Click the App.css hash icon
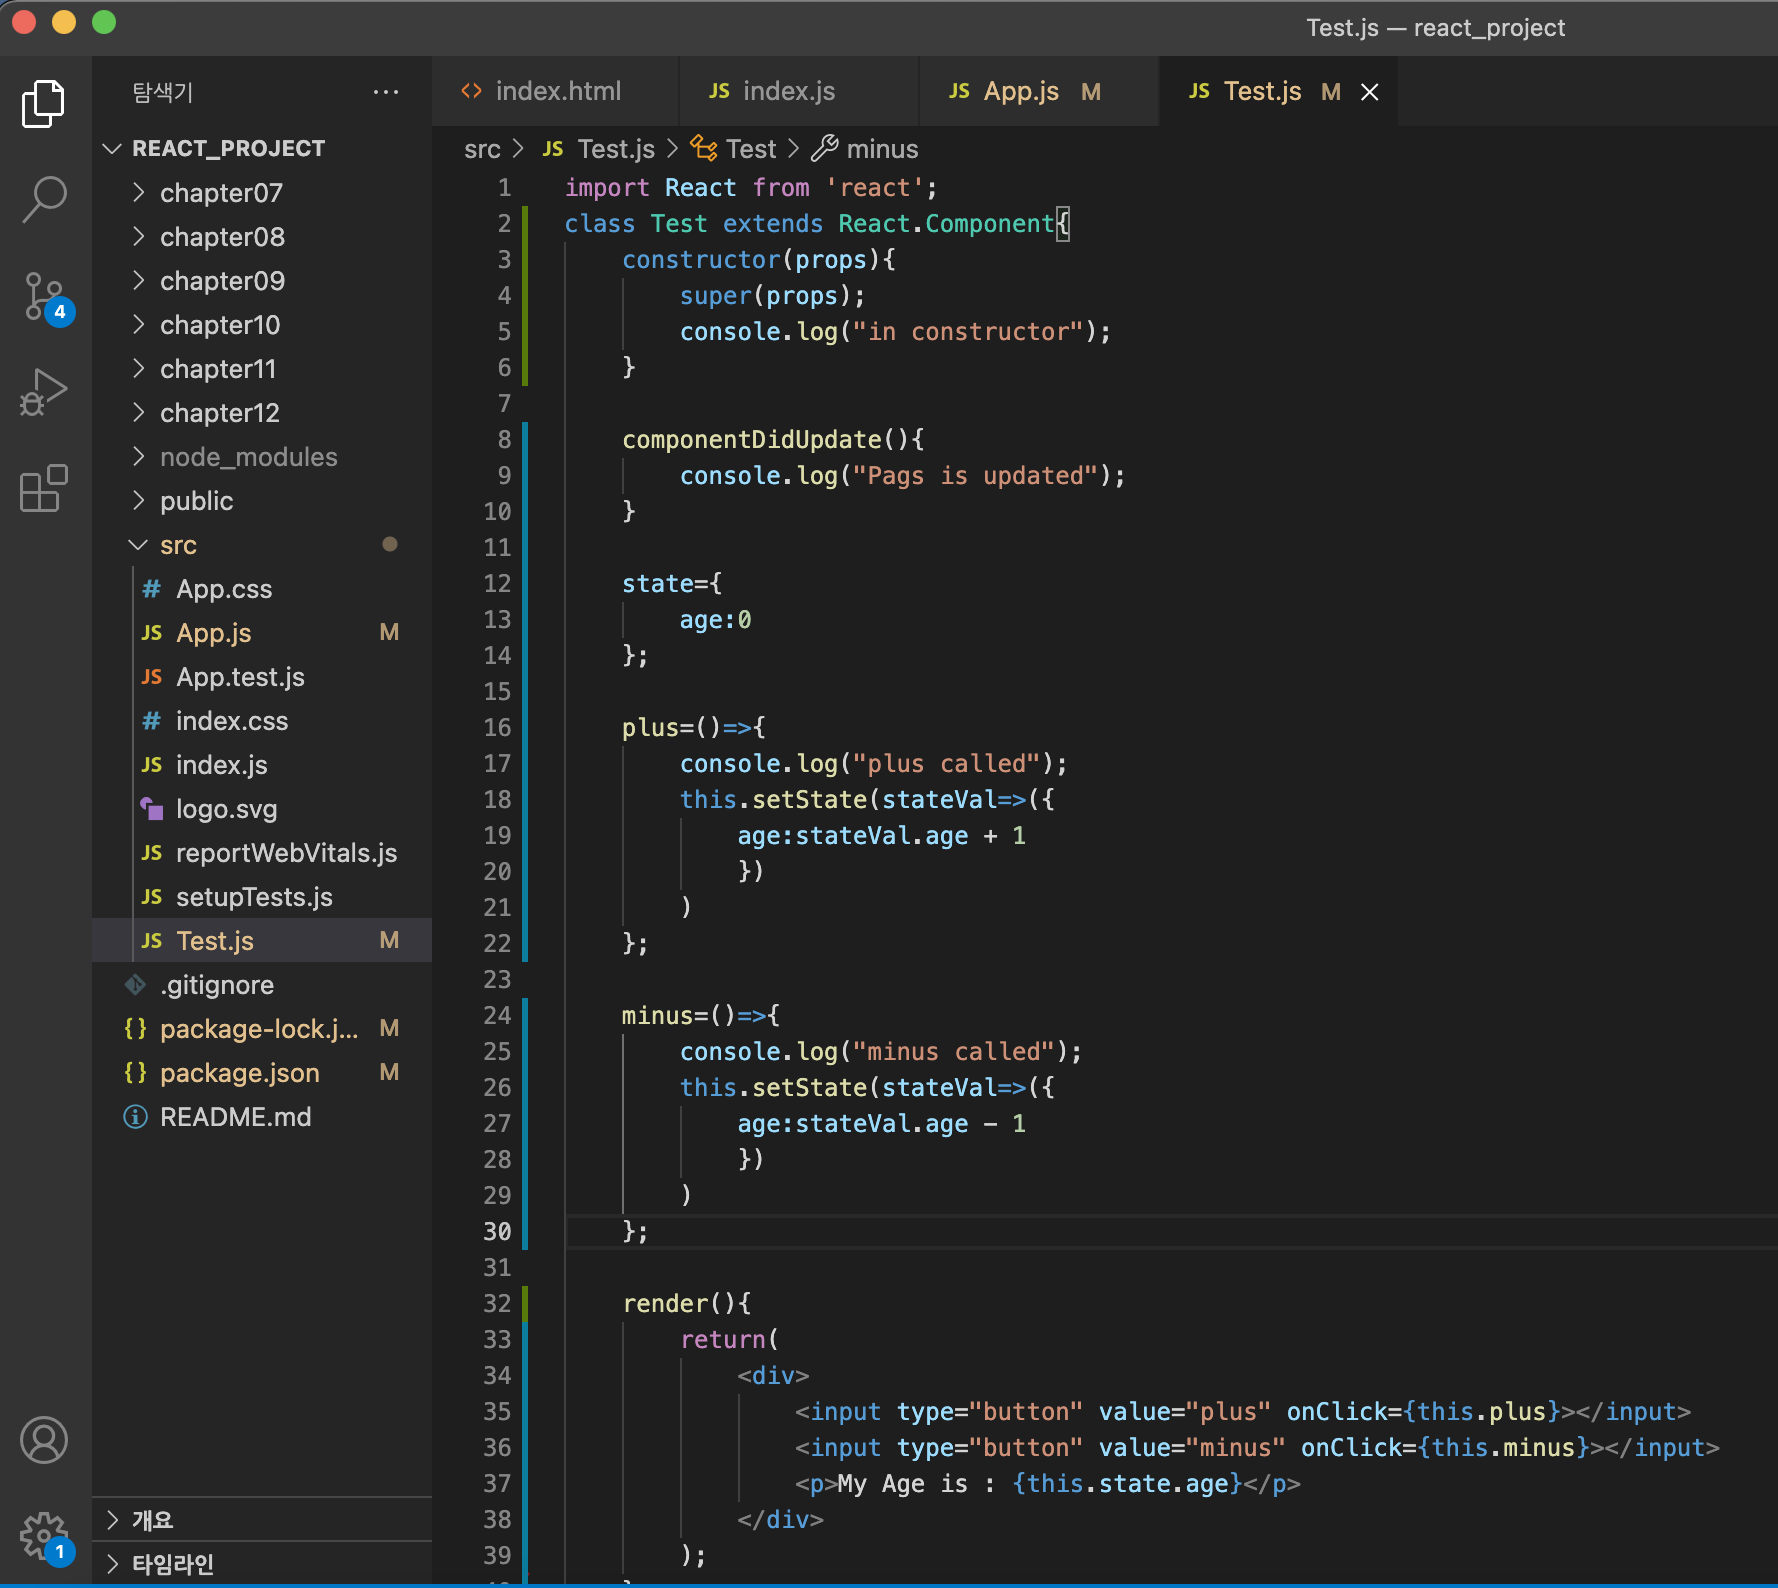Screen dimensions: 1778x1588 152,589
